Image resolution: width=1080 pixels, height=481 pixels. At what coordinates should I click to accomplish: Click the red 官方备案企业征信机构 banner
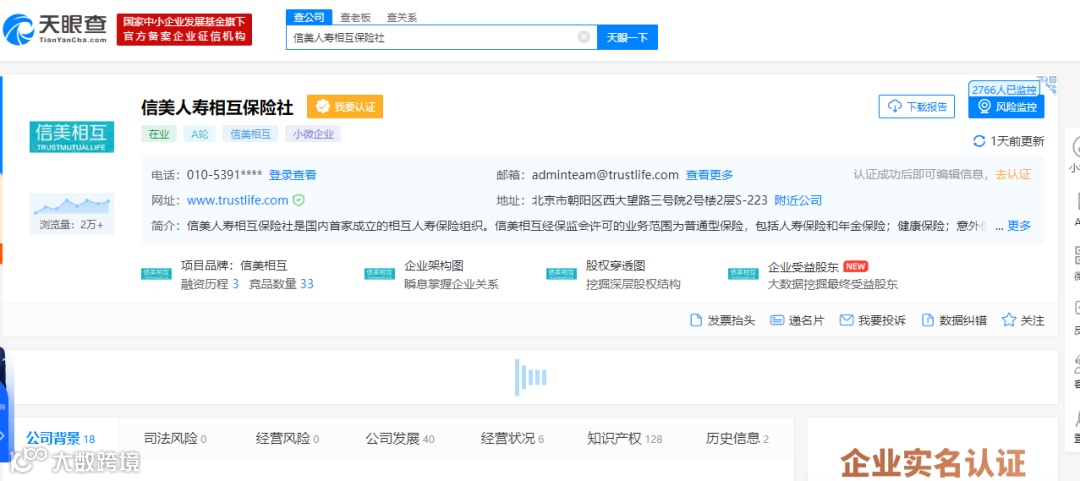tap(185, 30)
